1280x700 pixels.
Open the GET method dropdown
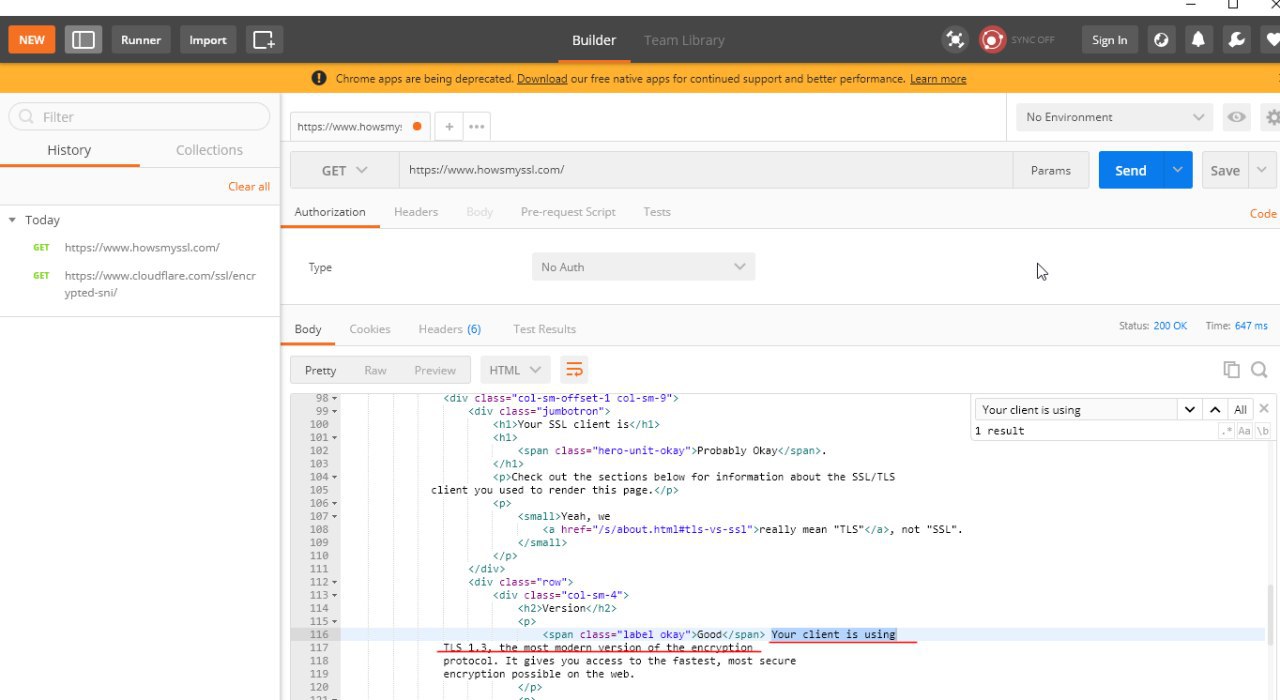coord(345,170)
